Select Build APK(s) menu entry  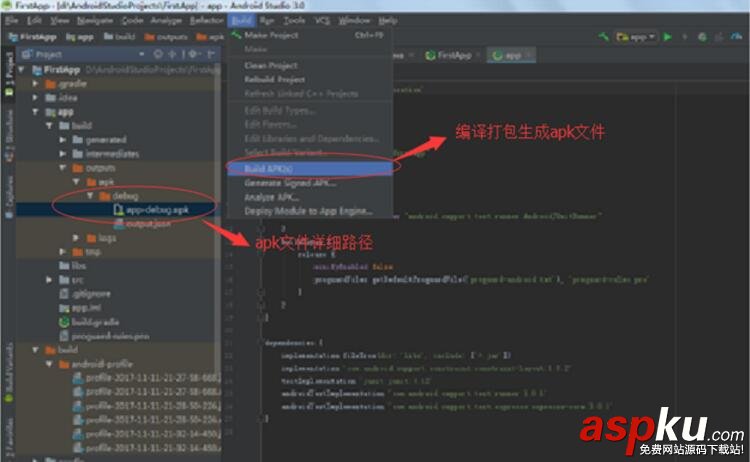pos(310,168)
